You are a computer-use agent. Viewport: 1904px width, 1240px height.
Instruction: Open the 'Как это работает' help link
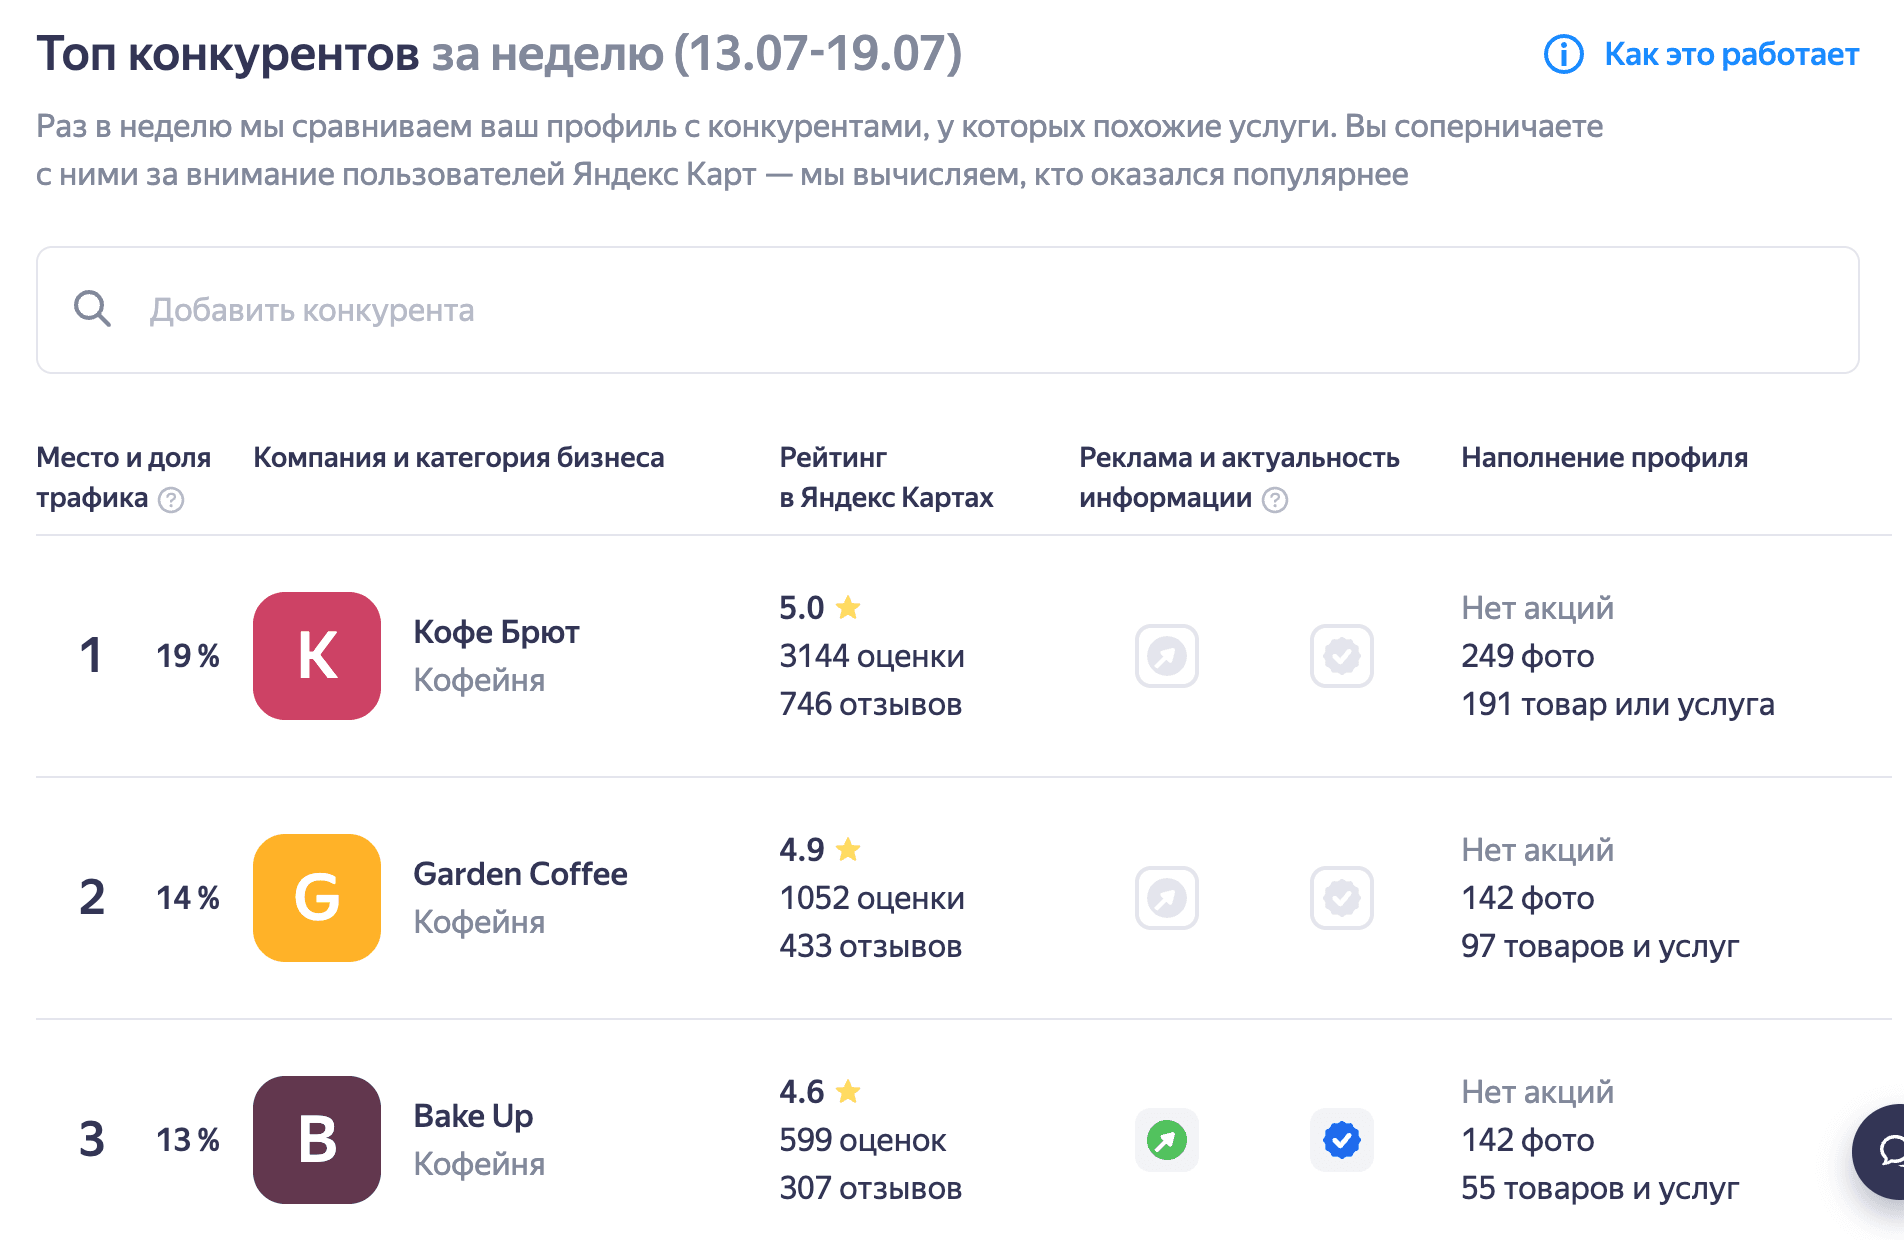pos(1731,54)
